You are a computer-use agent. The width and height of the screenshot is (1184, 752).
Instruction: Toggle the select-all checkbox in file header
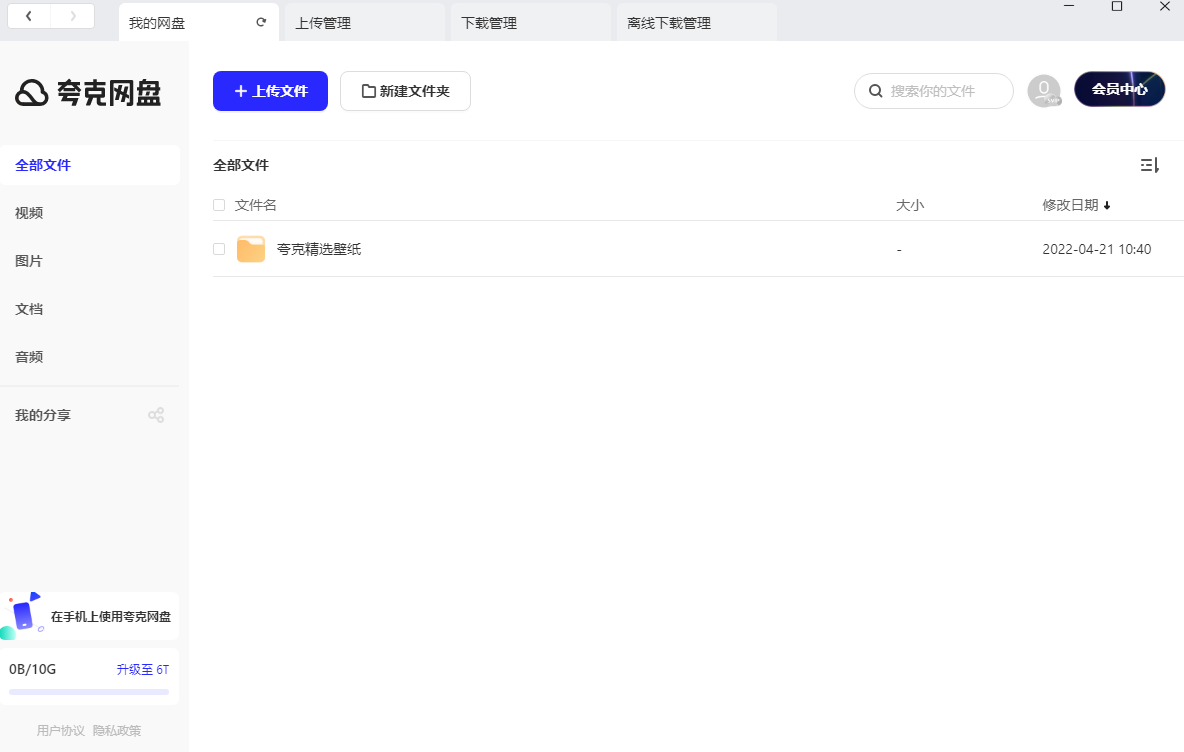[x=219, y=204]
